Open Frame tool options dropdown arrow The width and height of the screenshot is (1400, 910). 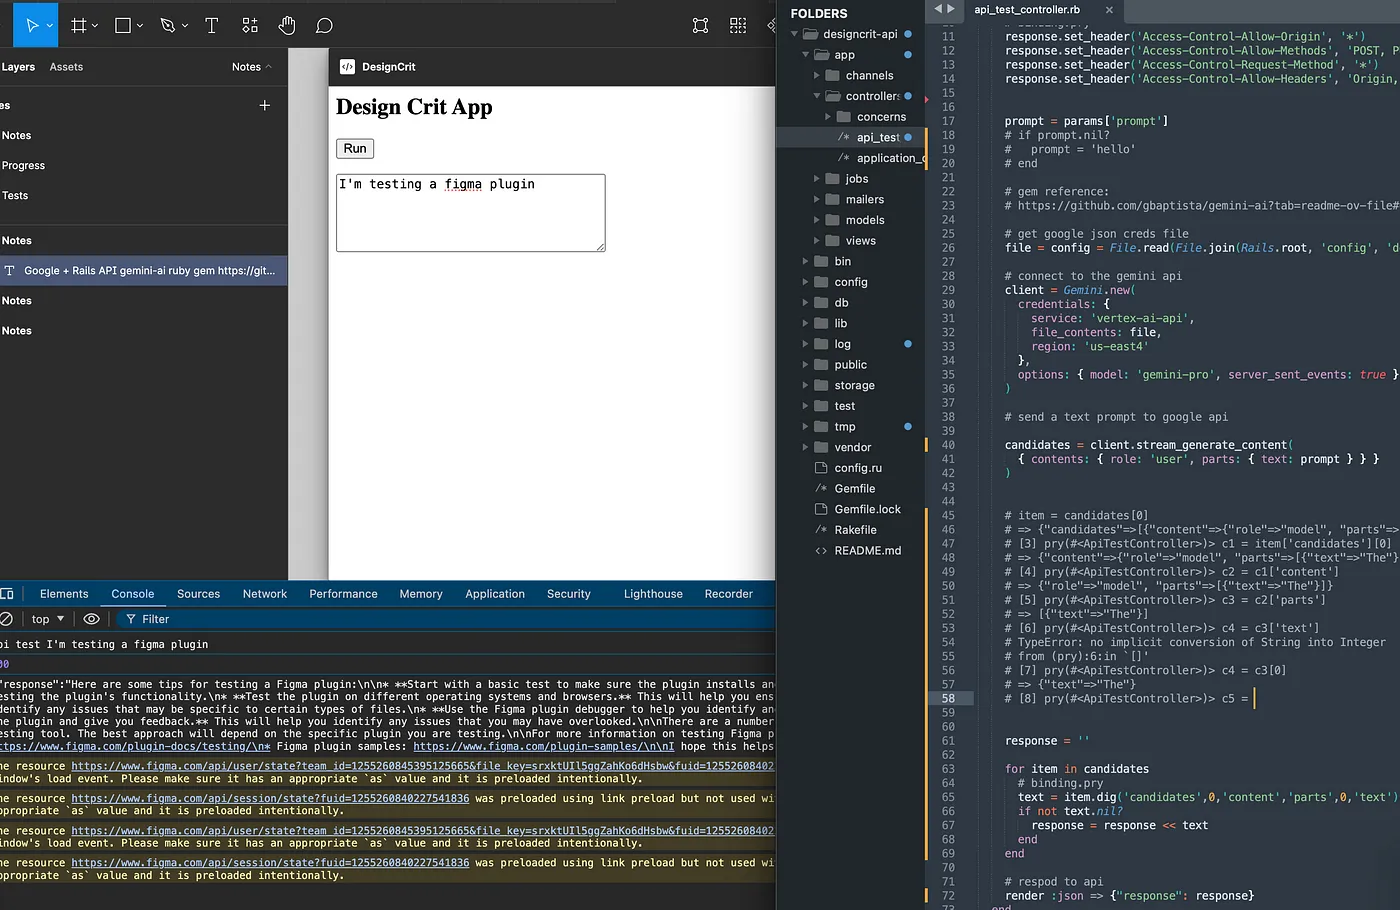pos(95,26)
